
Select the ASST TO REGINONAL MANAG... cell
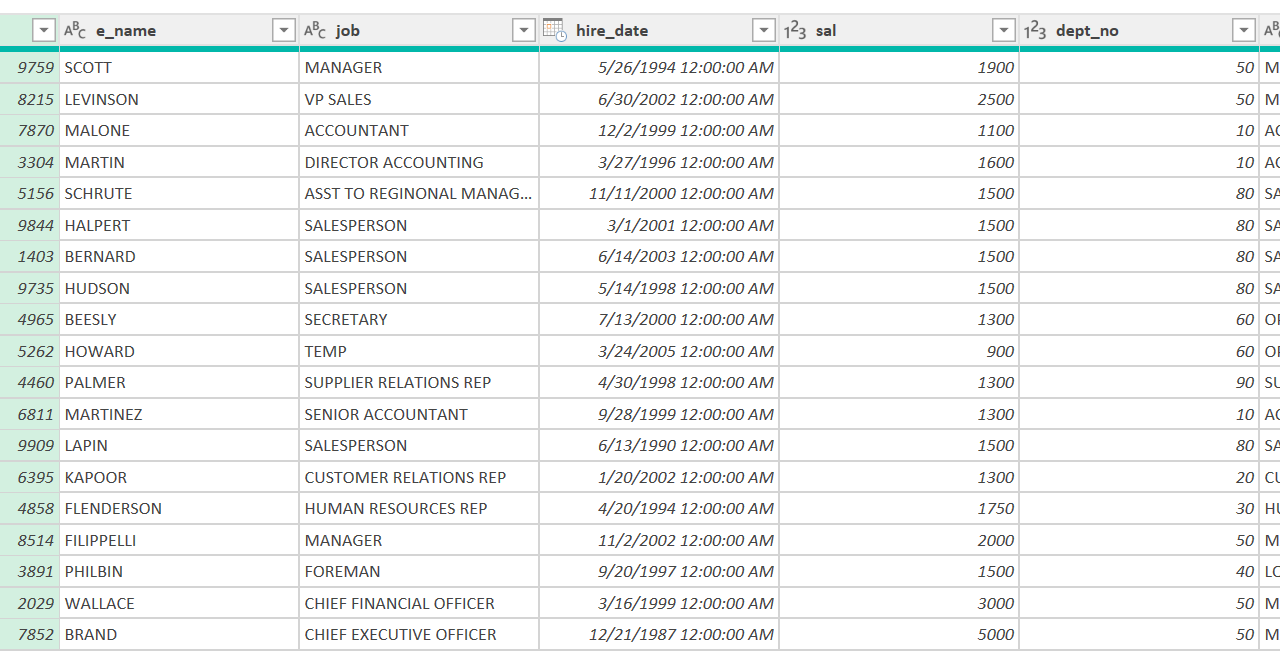[419, 194]
